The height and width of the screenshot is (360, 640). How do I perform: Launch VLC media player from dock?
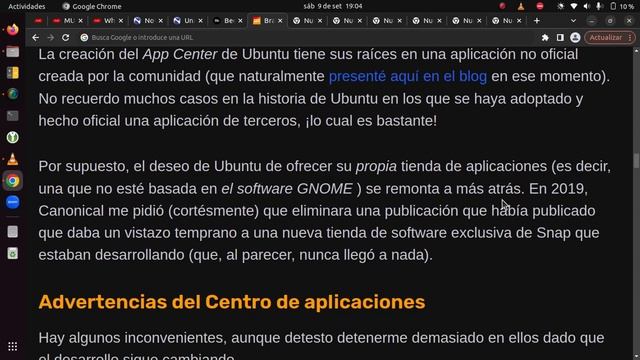(13, 159)
